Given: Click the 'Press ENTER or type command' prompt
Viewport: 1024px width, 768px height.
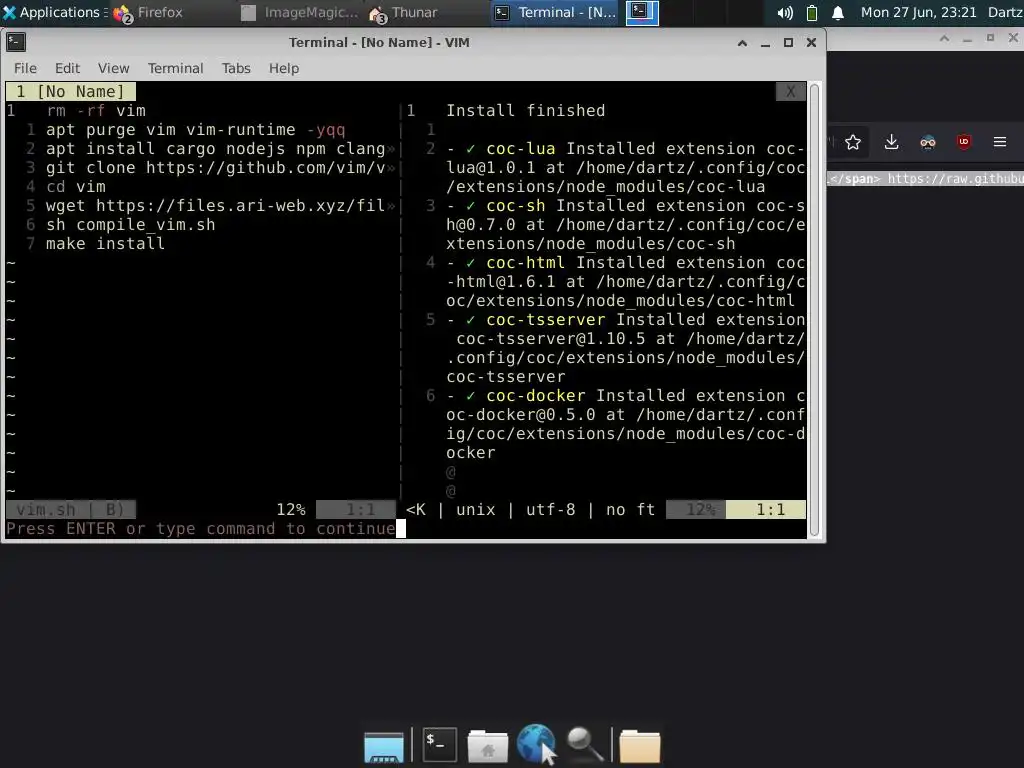Looking at the screenshot, I should tap(200, 528).
